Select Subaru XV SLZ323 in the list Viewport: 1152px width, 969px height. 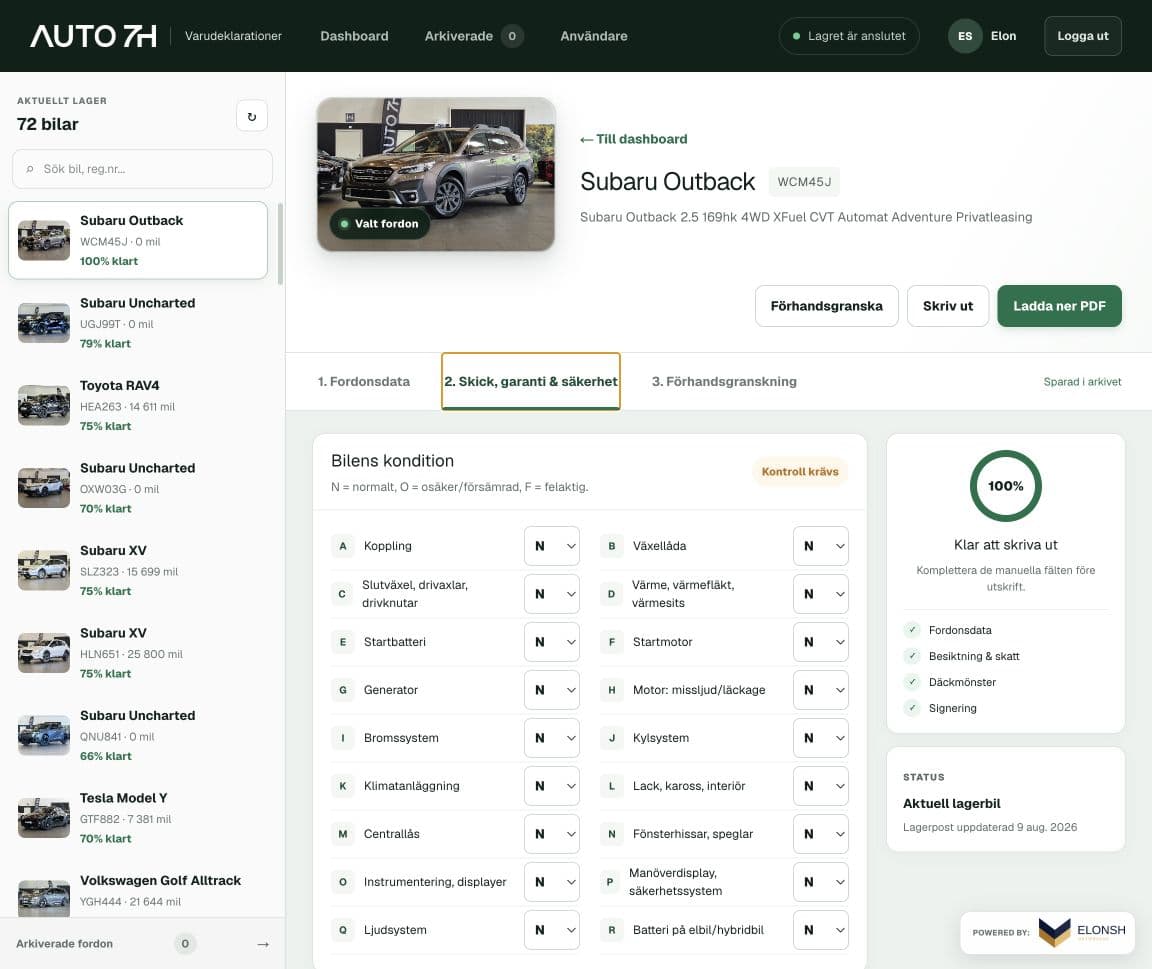click(138, 571)
